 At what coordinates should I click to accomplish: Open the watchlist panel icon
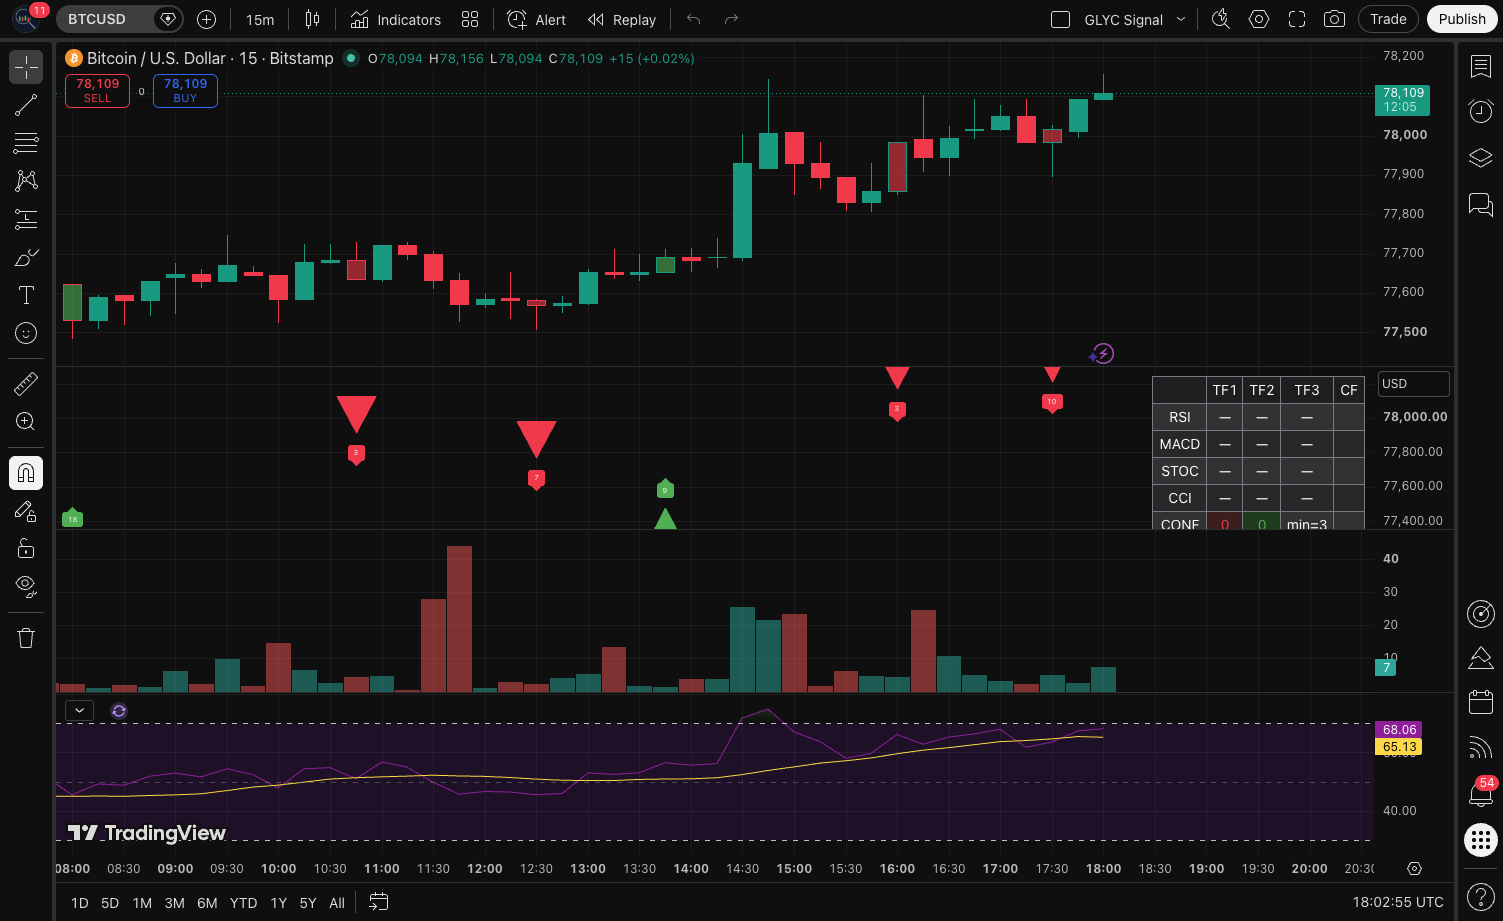tap(1481, 67)
